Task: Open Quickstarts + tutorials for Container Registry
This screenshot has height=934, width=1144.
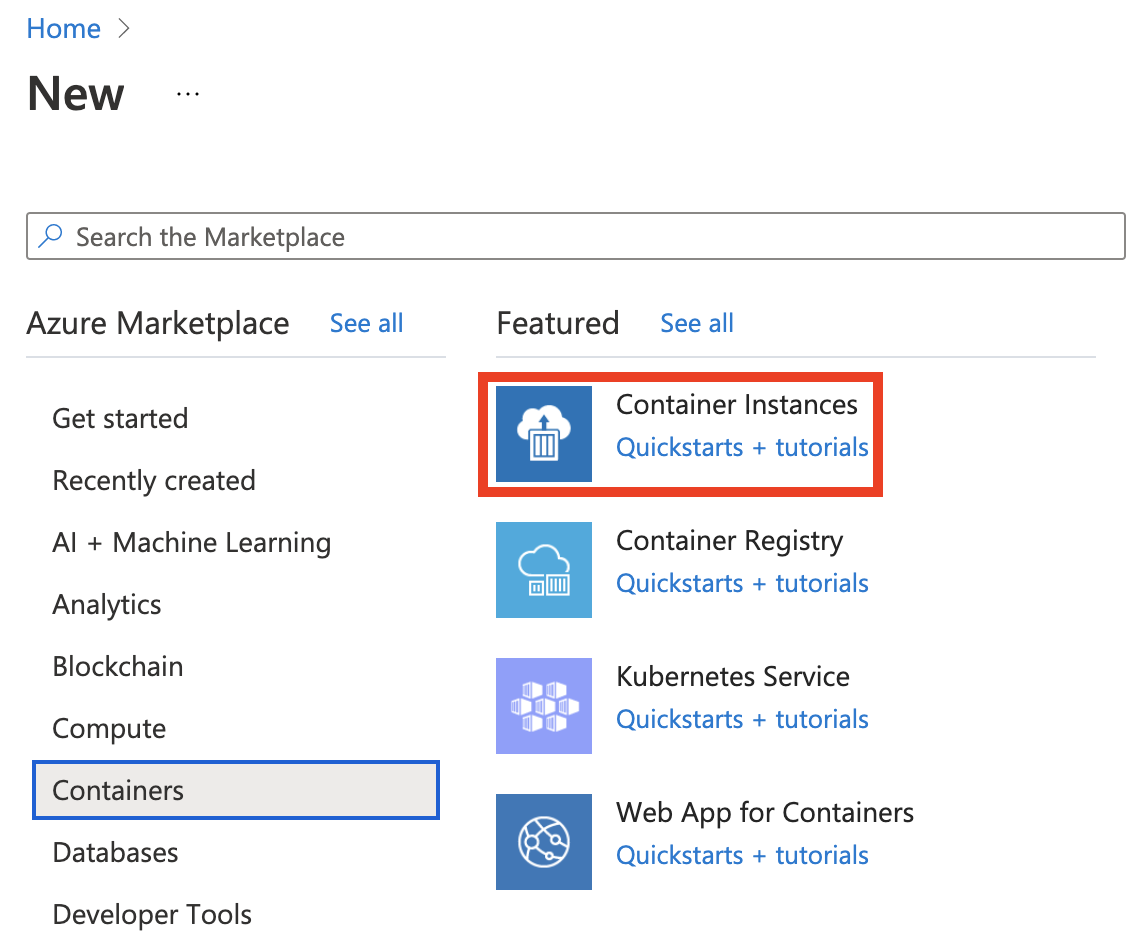Action: (x=743, y=584)
